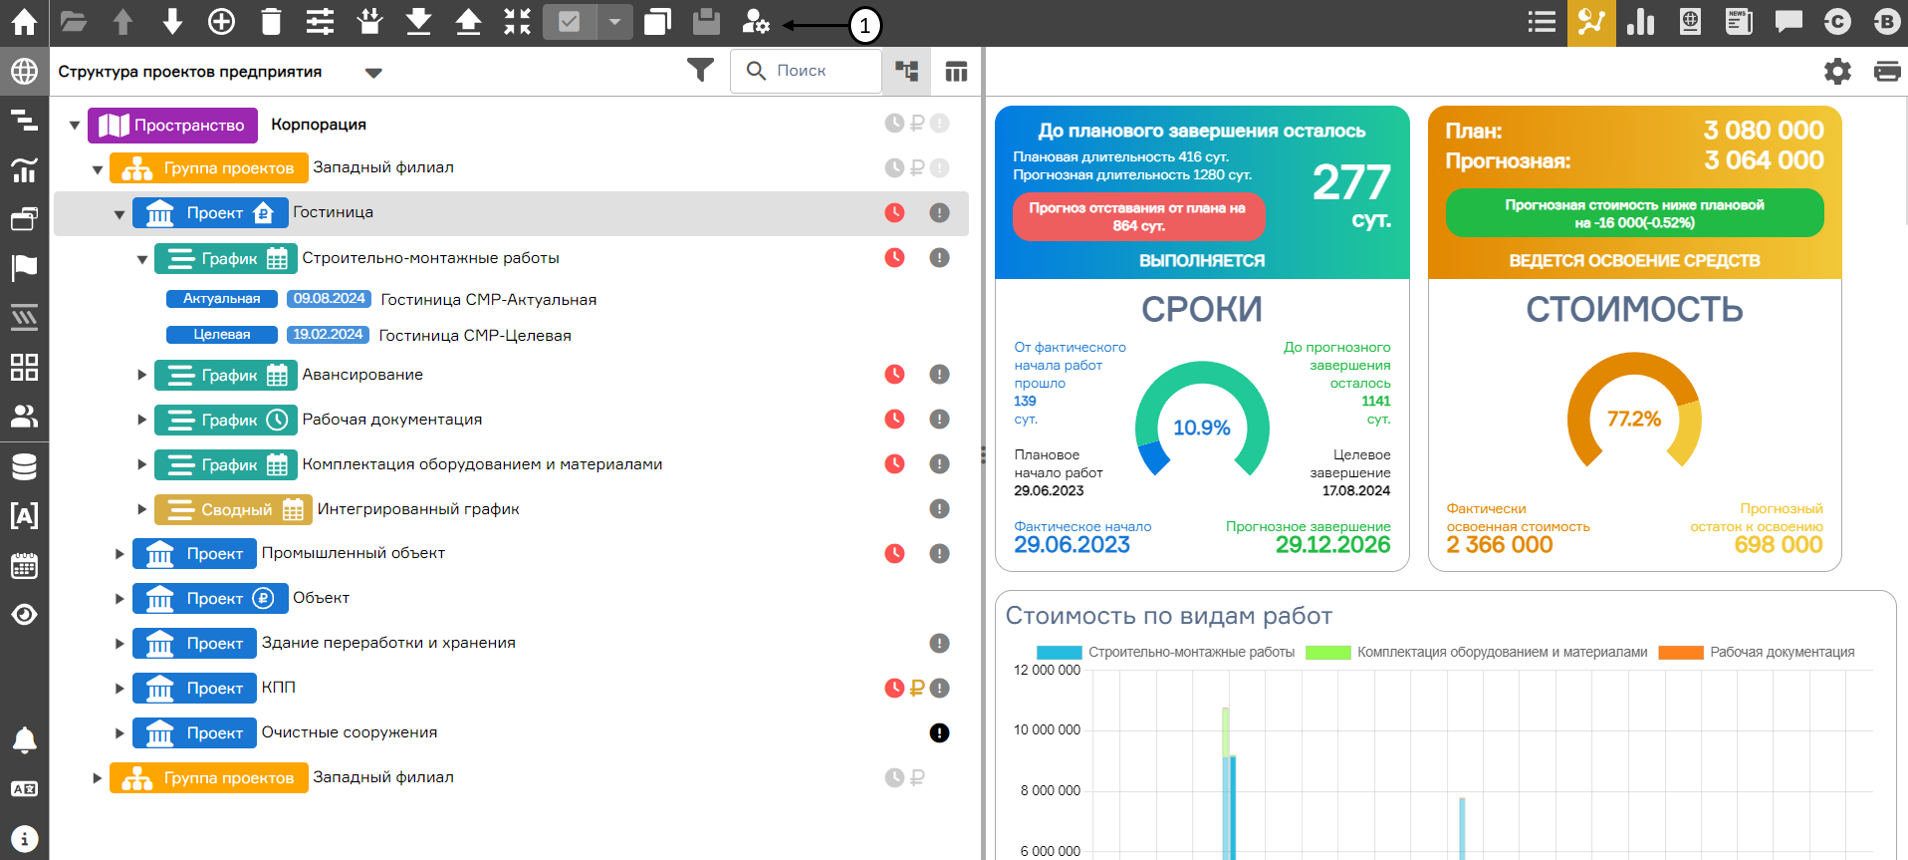
Task: Add new item with plus-circle icon
Action: coord(221,21)
